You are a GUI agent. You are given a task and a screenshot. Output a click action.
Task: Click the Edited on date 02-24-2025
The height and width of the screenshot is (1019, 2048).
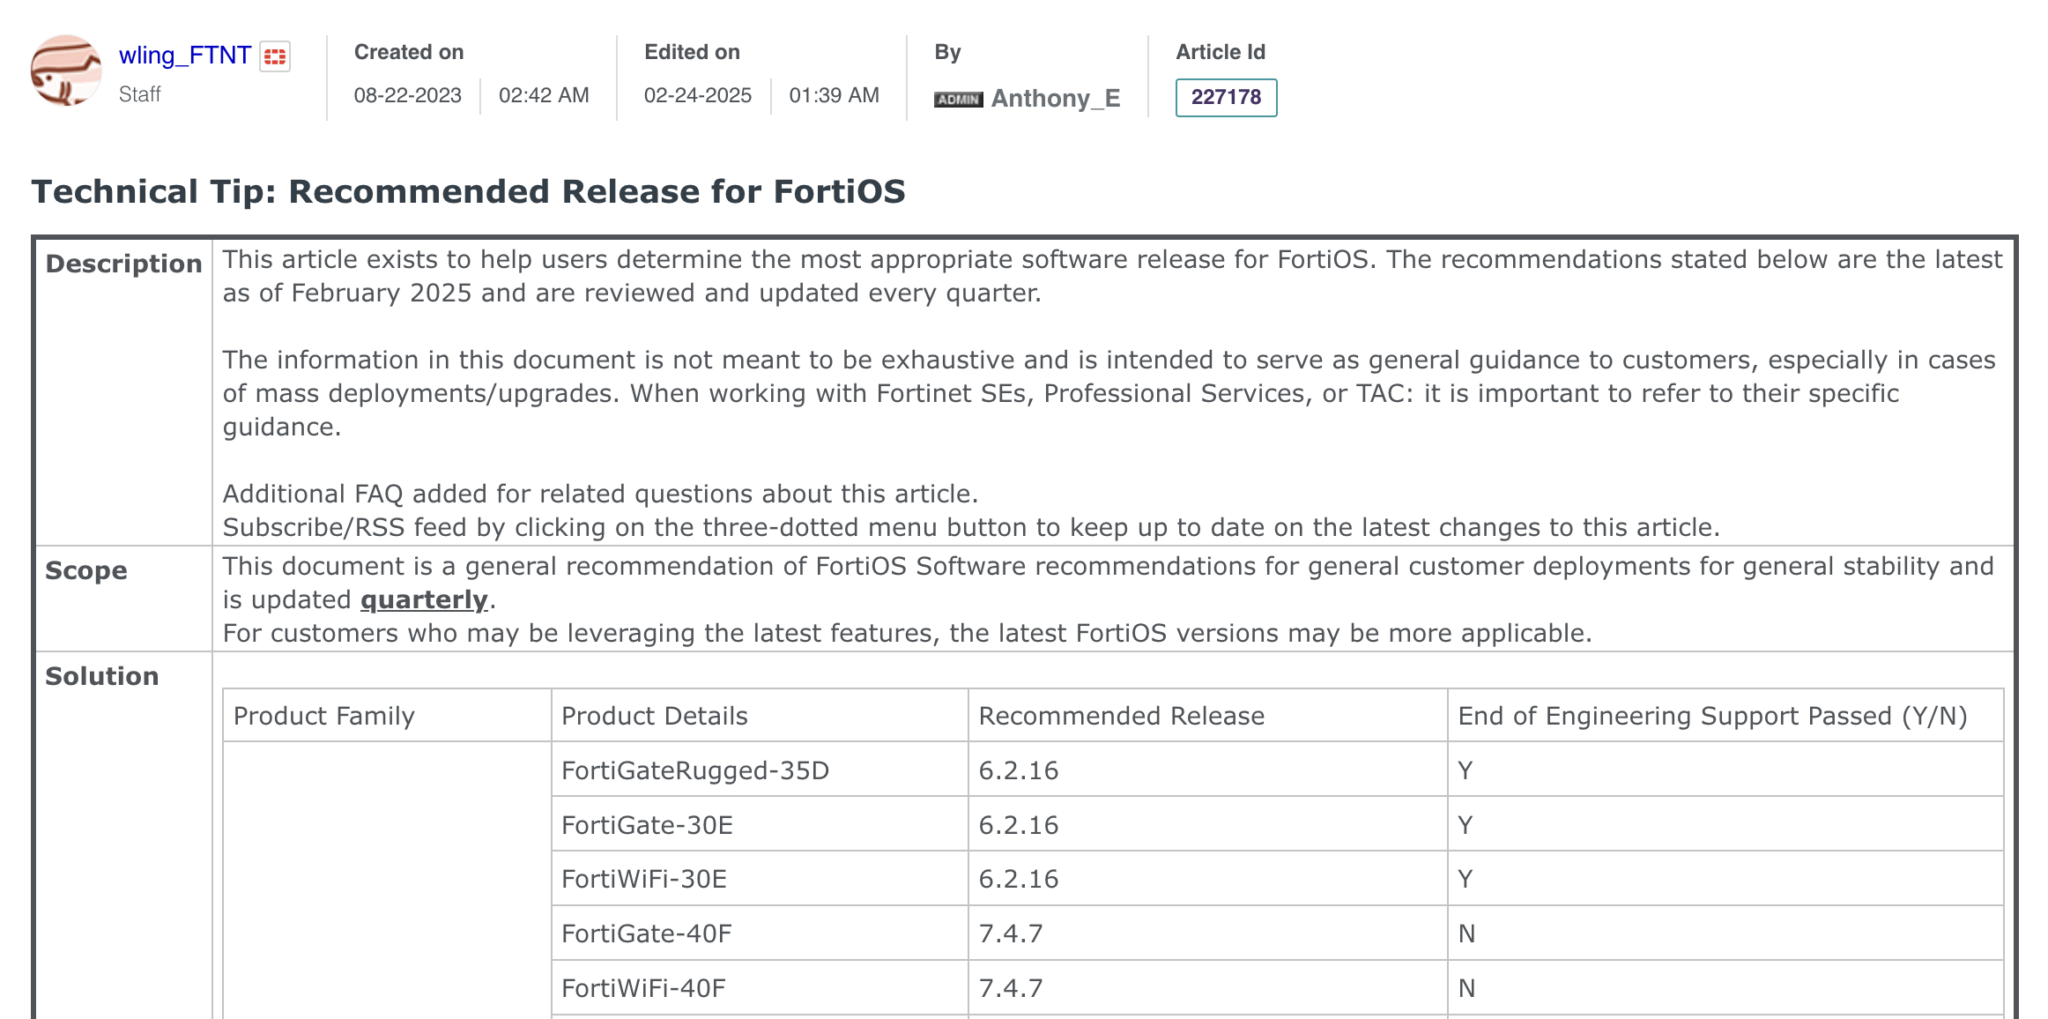[x=697, y=95]
